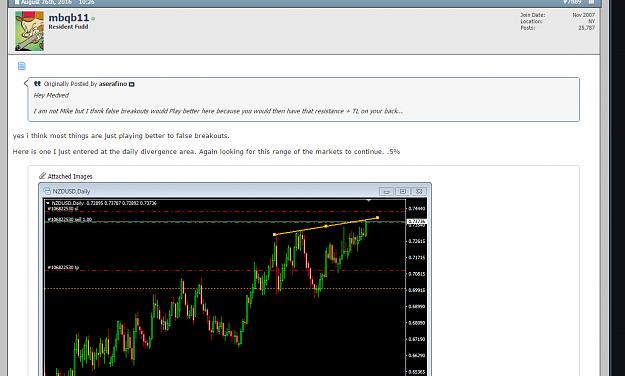Open the attached NZDUSD Daily chart image
This screenshot has height=376, width=625.
pos(235,279)
